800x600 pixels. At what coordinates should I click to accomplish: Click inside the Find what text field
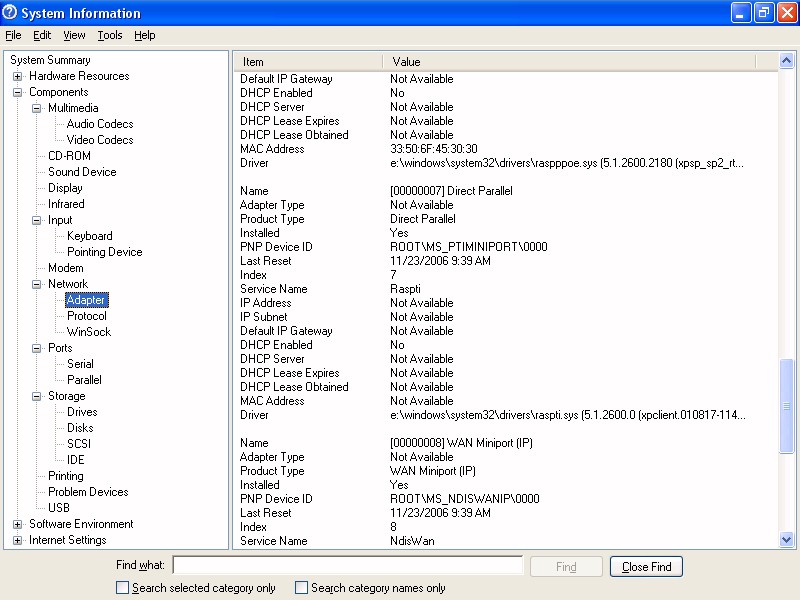pyautogui.click(x=348, y=566)
